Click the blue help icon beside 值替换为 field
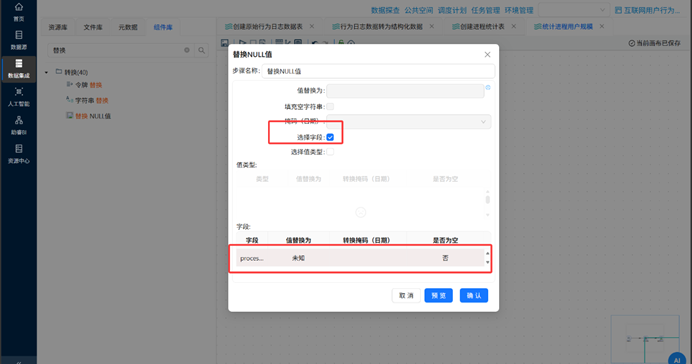 [x=488, y=87]
